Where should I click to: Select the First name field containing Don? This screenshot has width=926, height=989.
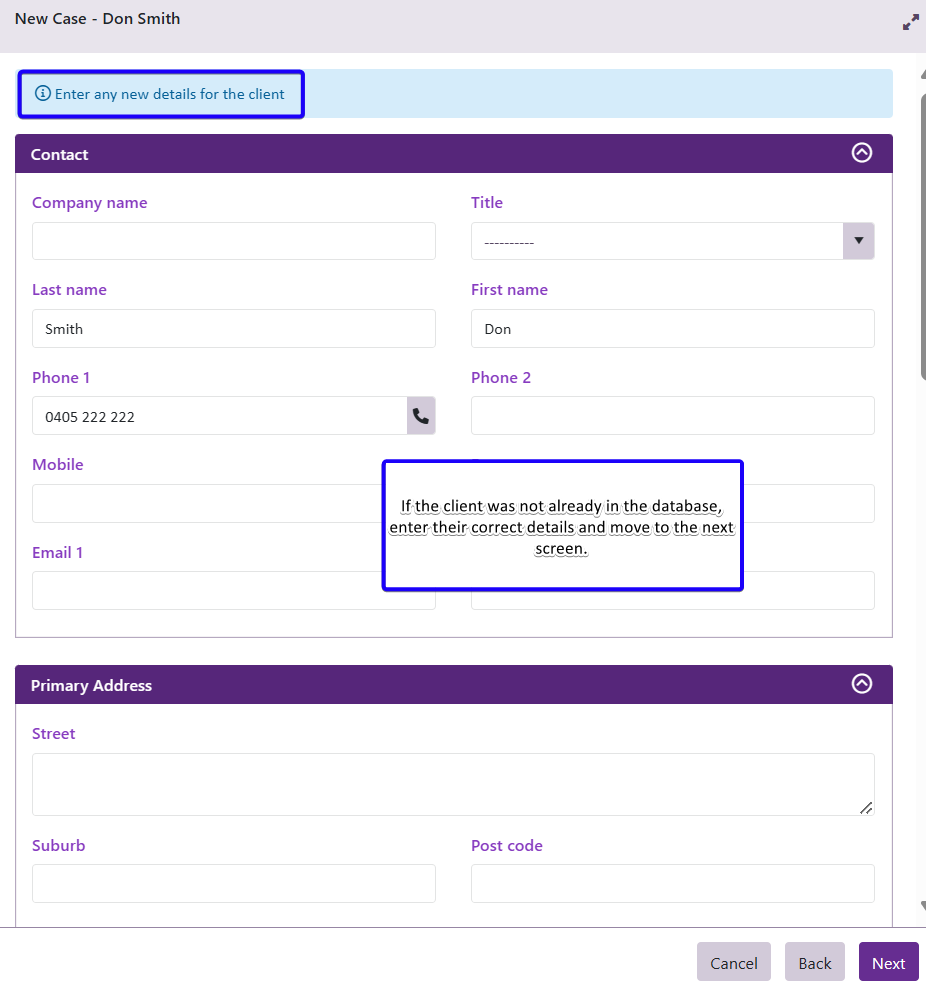tap(672, 329)
